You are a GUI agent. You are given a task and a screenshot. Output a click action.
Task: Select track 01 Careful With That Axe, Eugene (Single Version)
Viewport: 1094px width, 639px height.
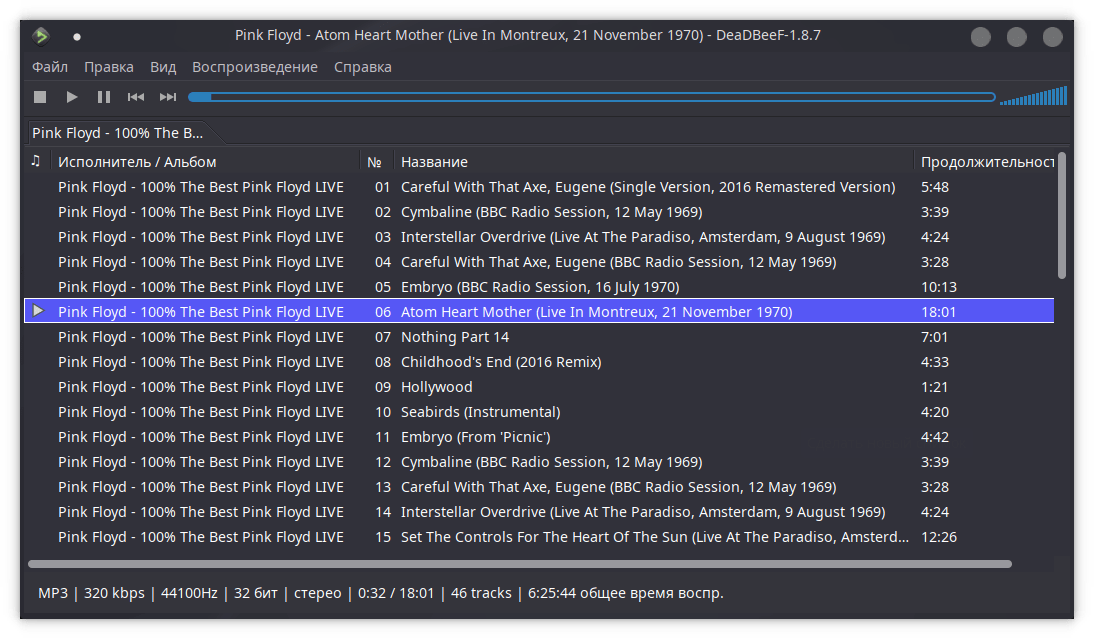coord(539,187)
